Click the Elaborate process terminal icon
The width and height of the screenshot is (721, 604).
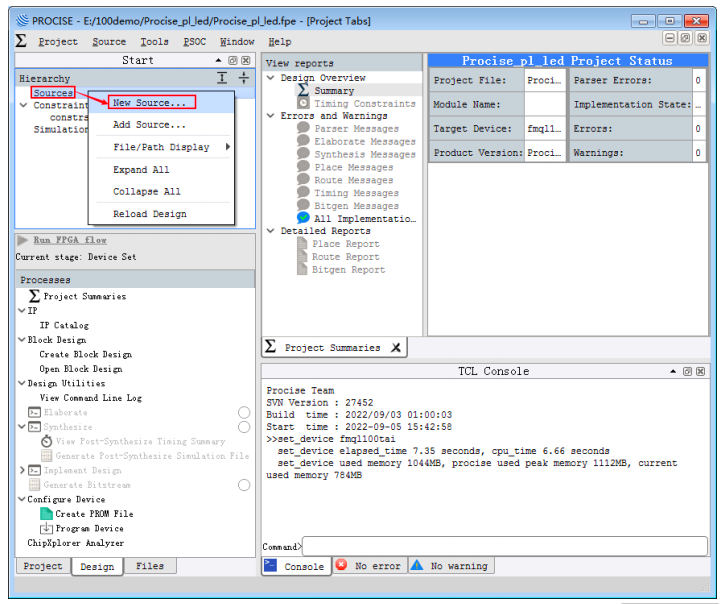click(34, 412)
